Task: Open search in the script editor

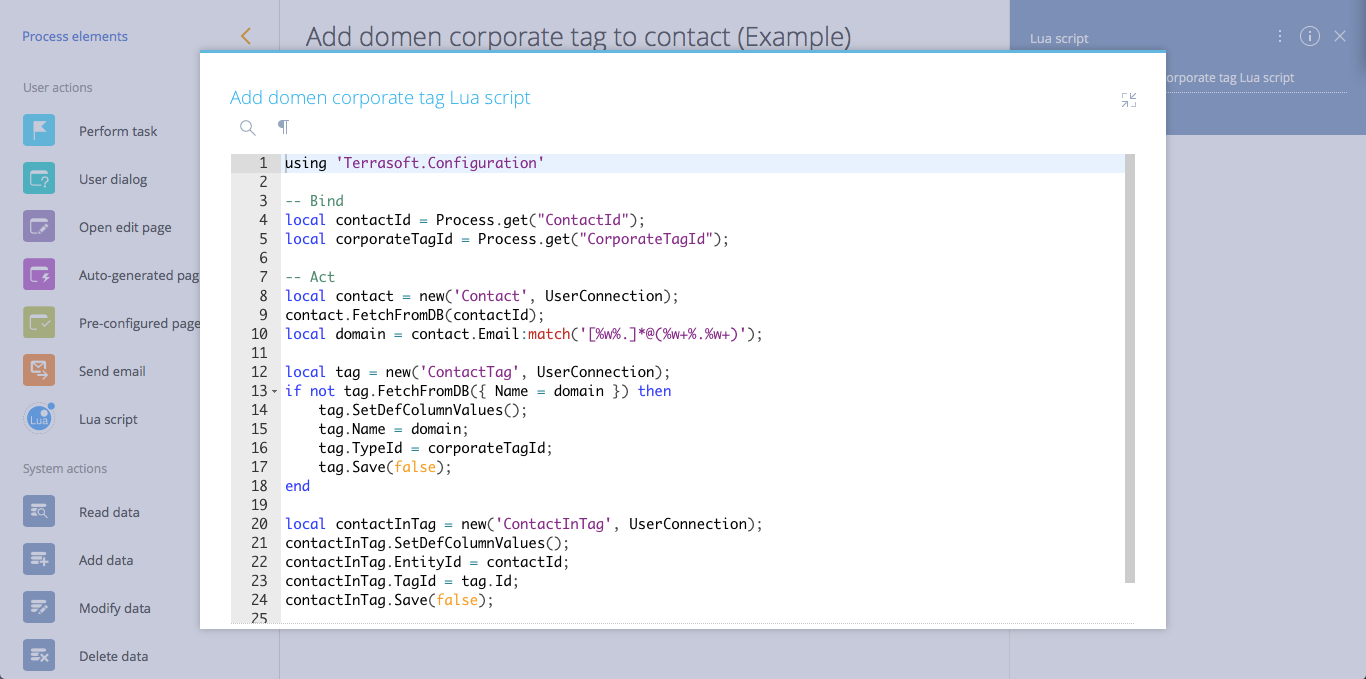Action: 248,127
